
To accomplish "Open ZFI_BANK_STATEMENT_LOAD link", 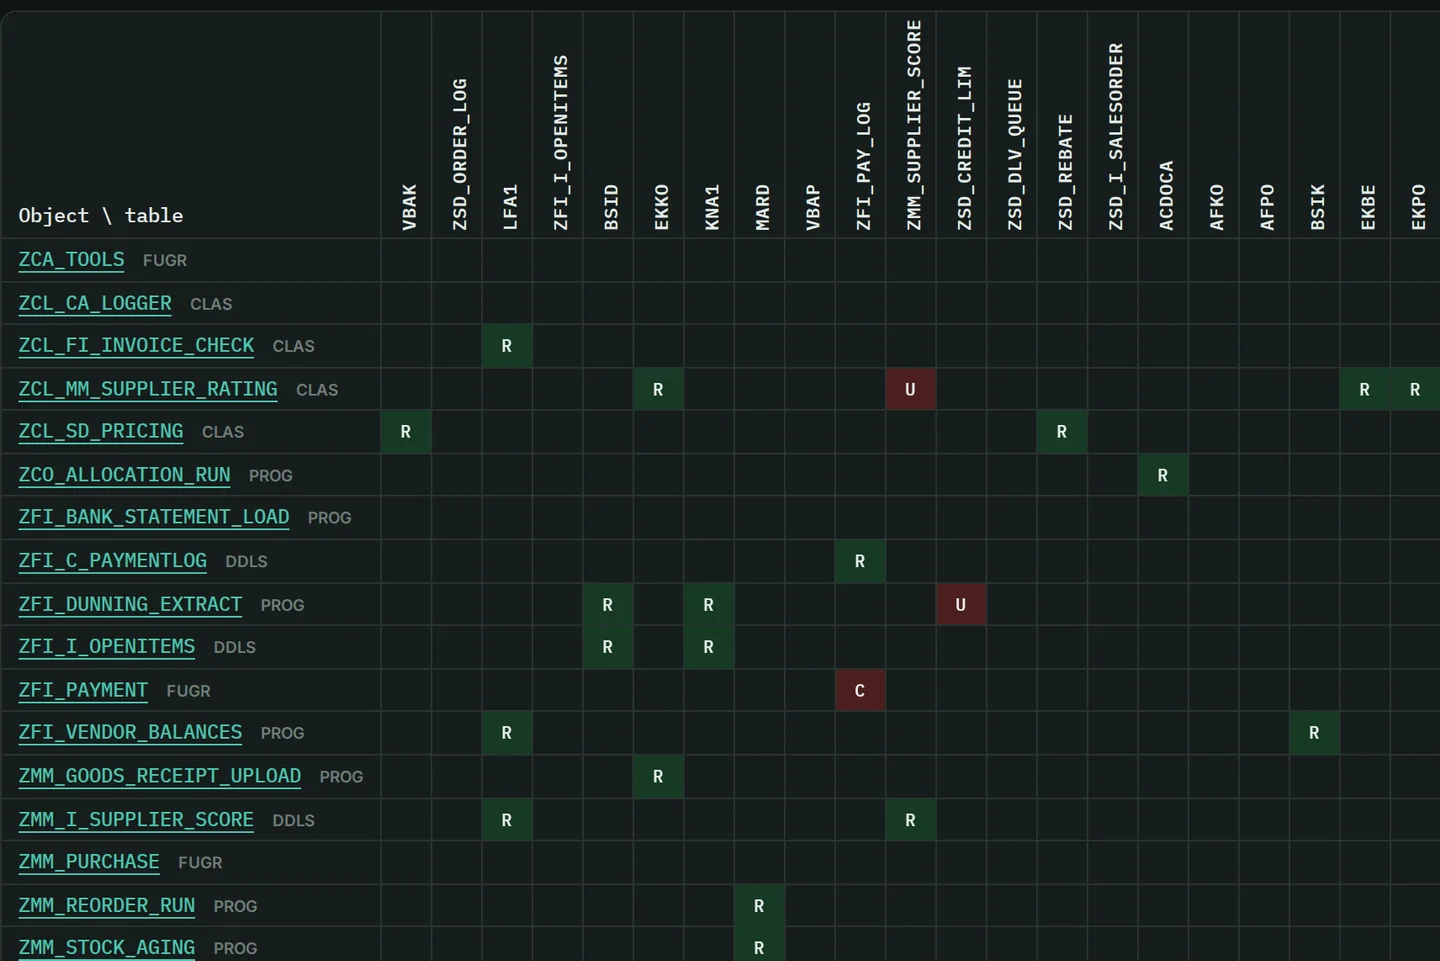I will pyautogui.click(x=154, y=517).
